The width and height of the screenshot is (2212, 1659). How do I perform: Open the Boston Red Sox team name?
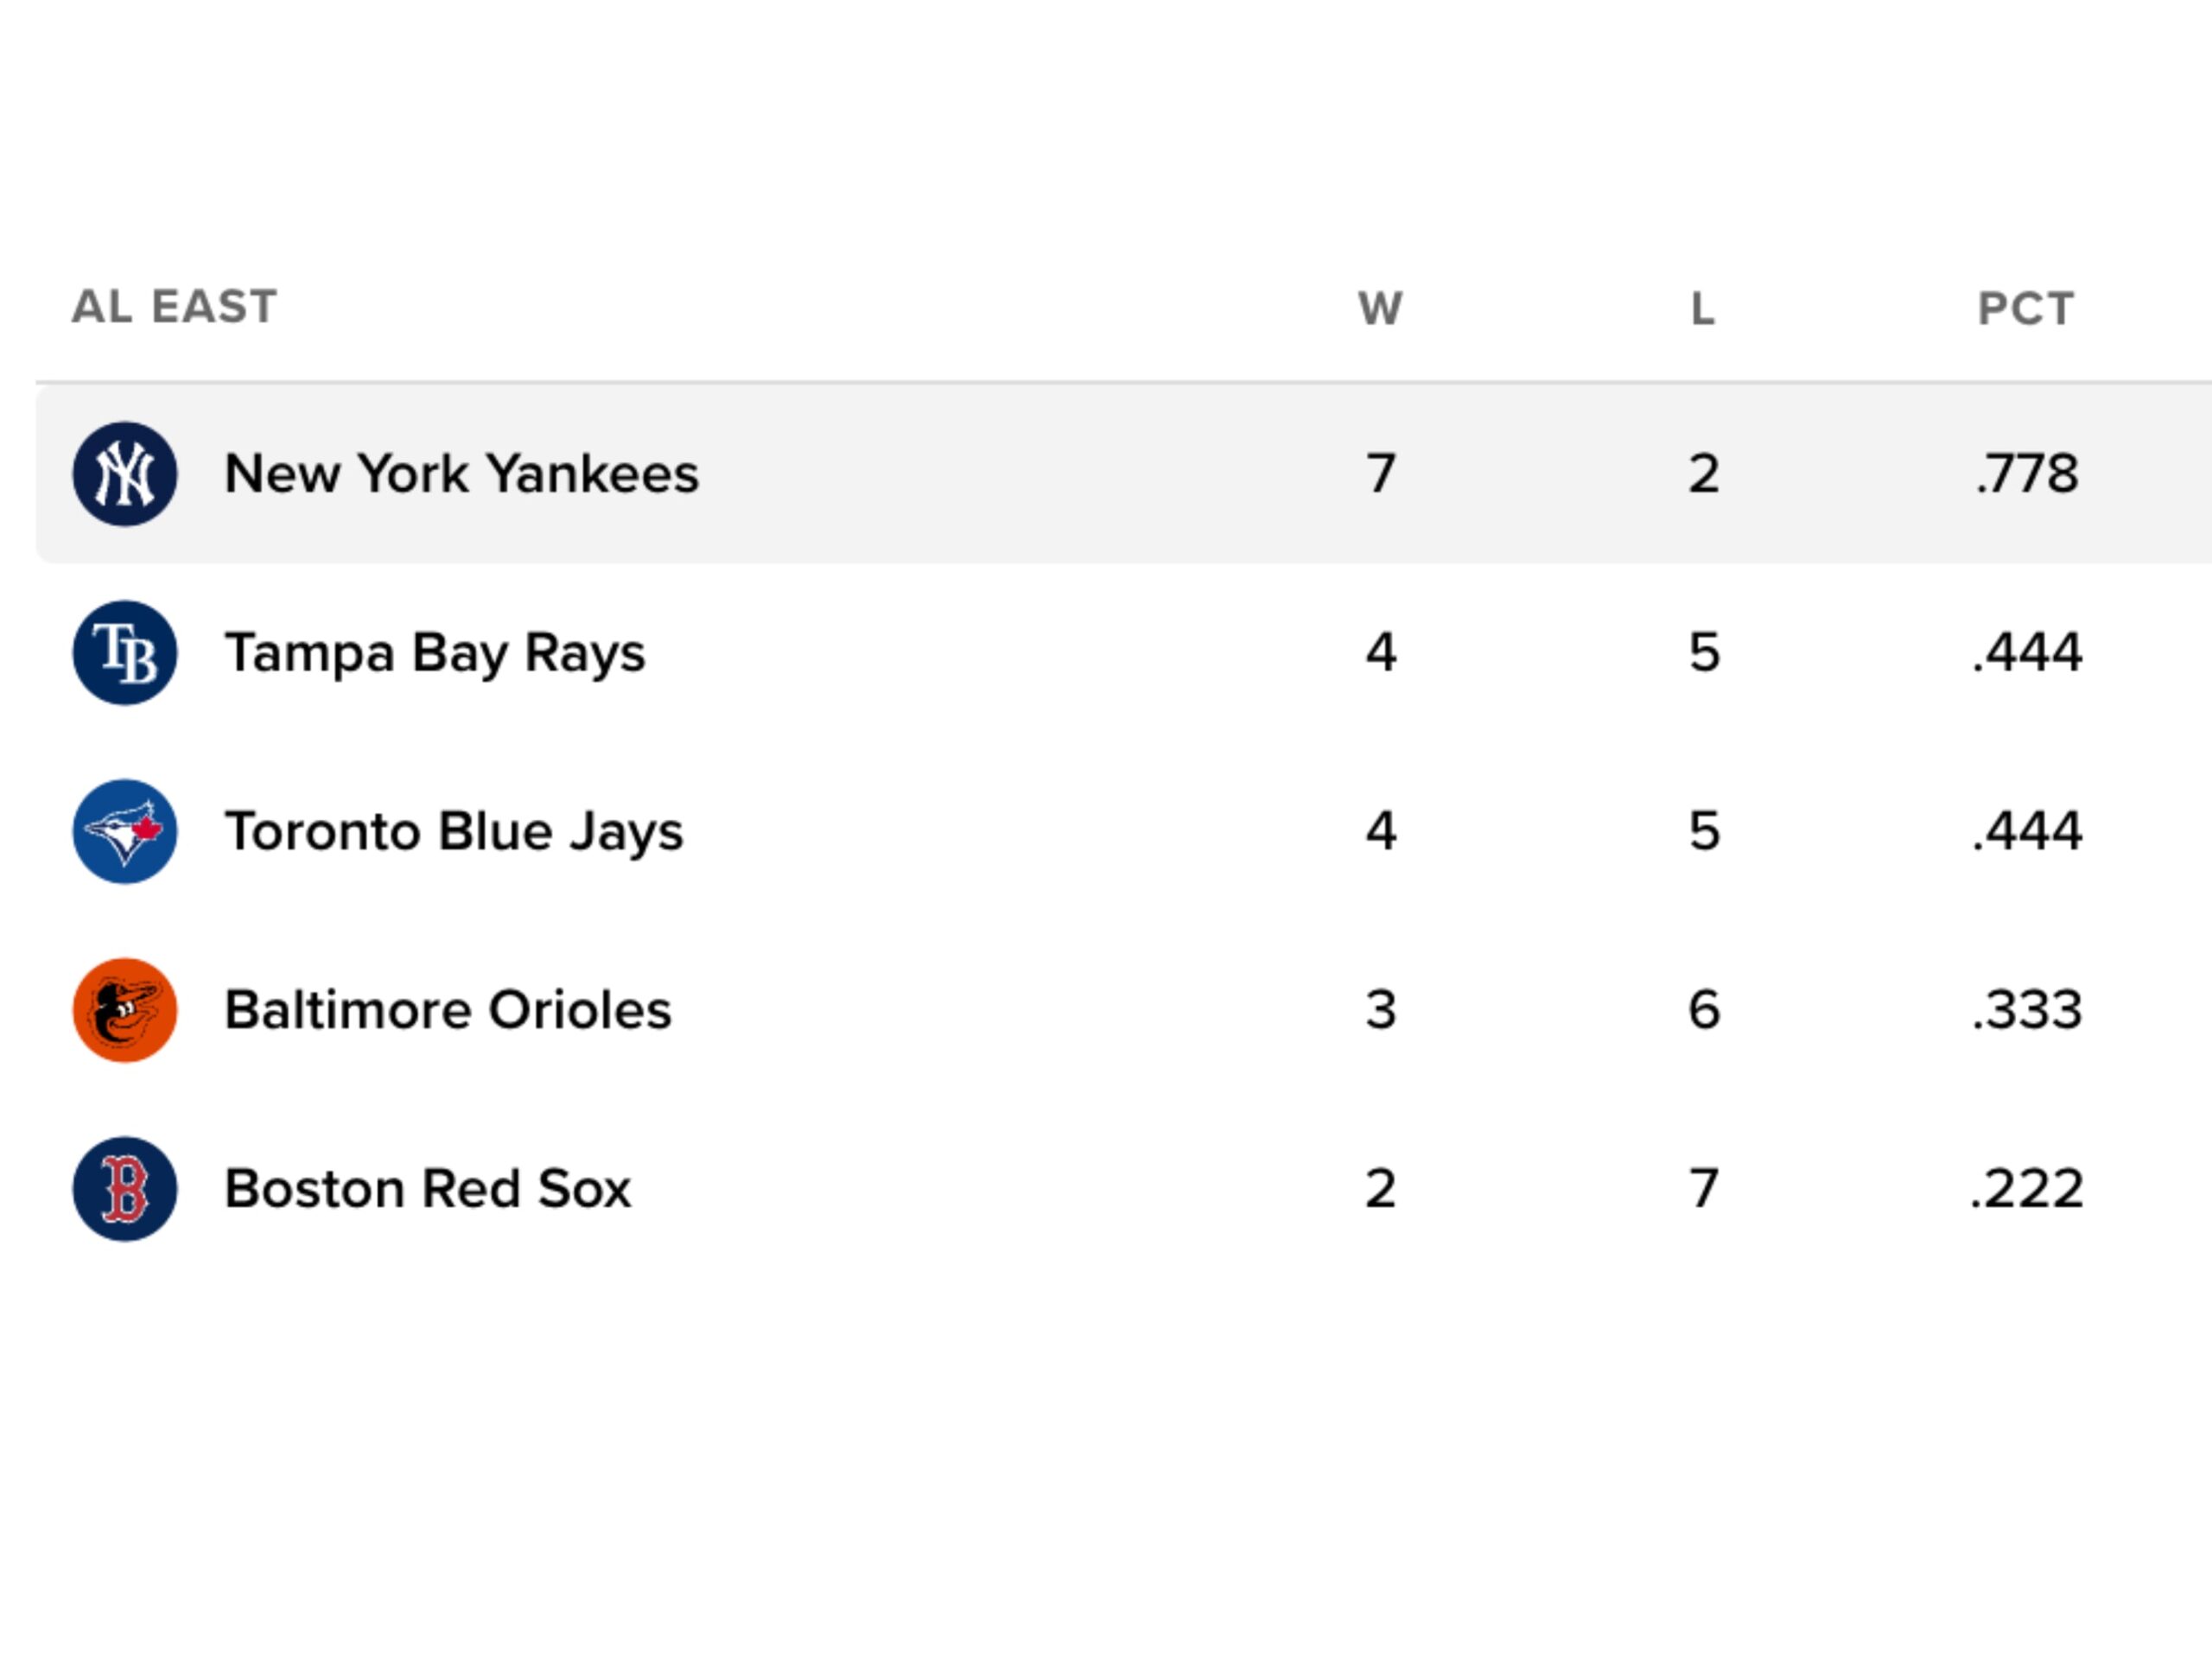coord(428,1189)
